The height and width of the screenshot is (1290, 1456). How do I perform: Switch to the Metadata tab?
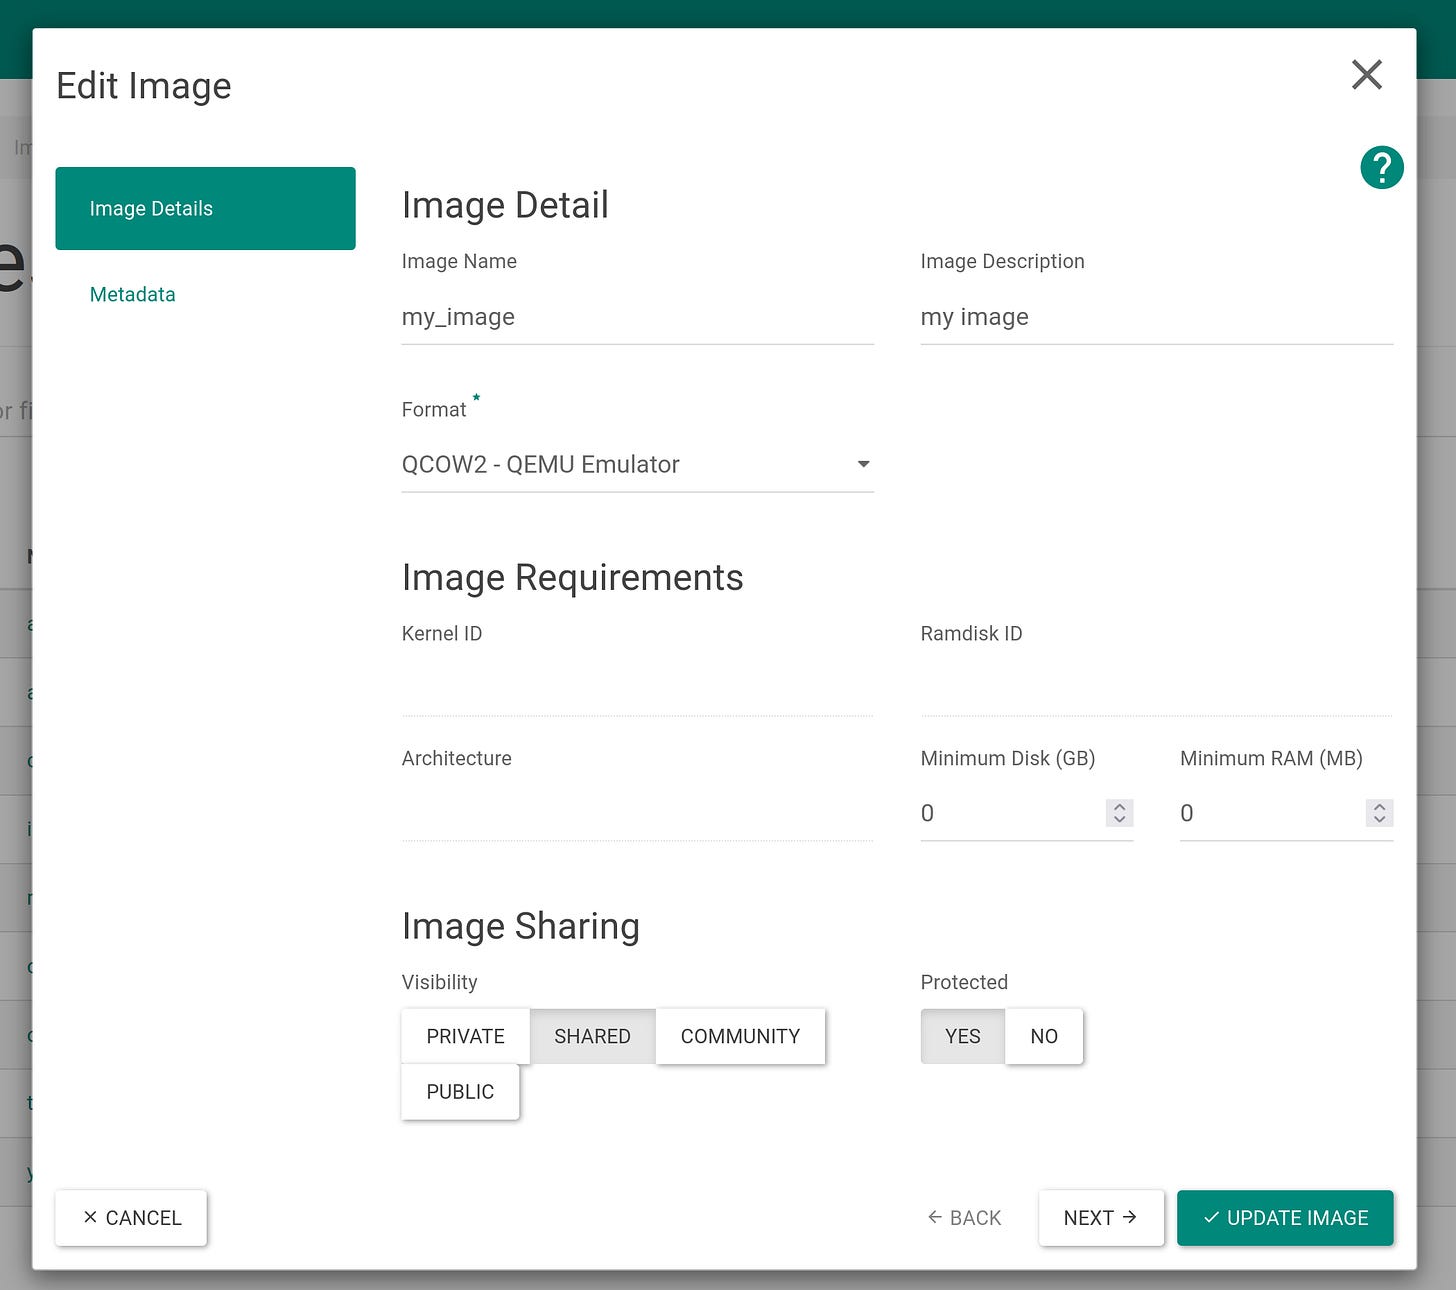click(x=132, y=294)
